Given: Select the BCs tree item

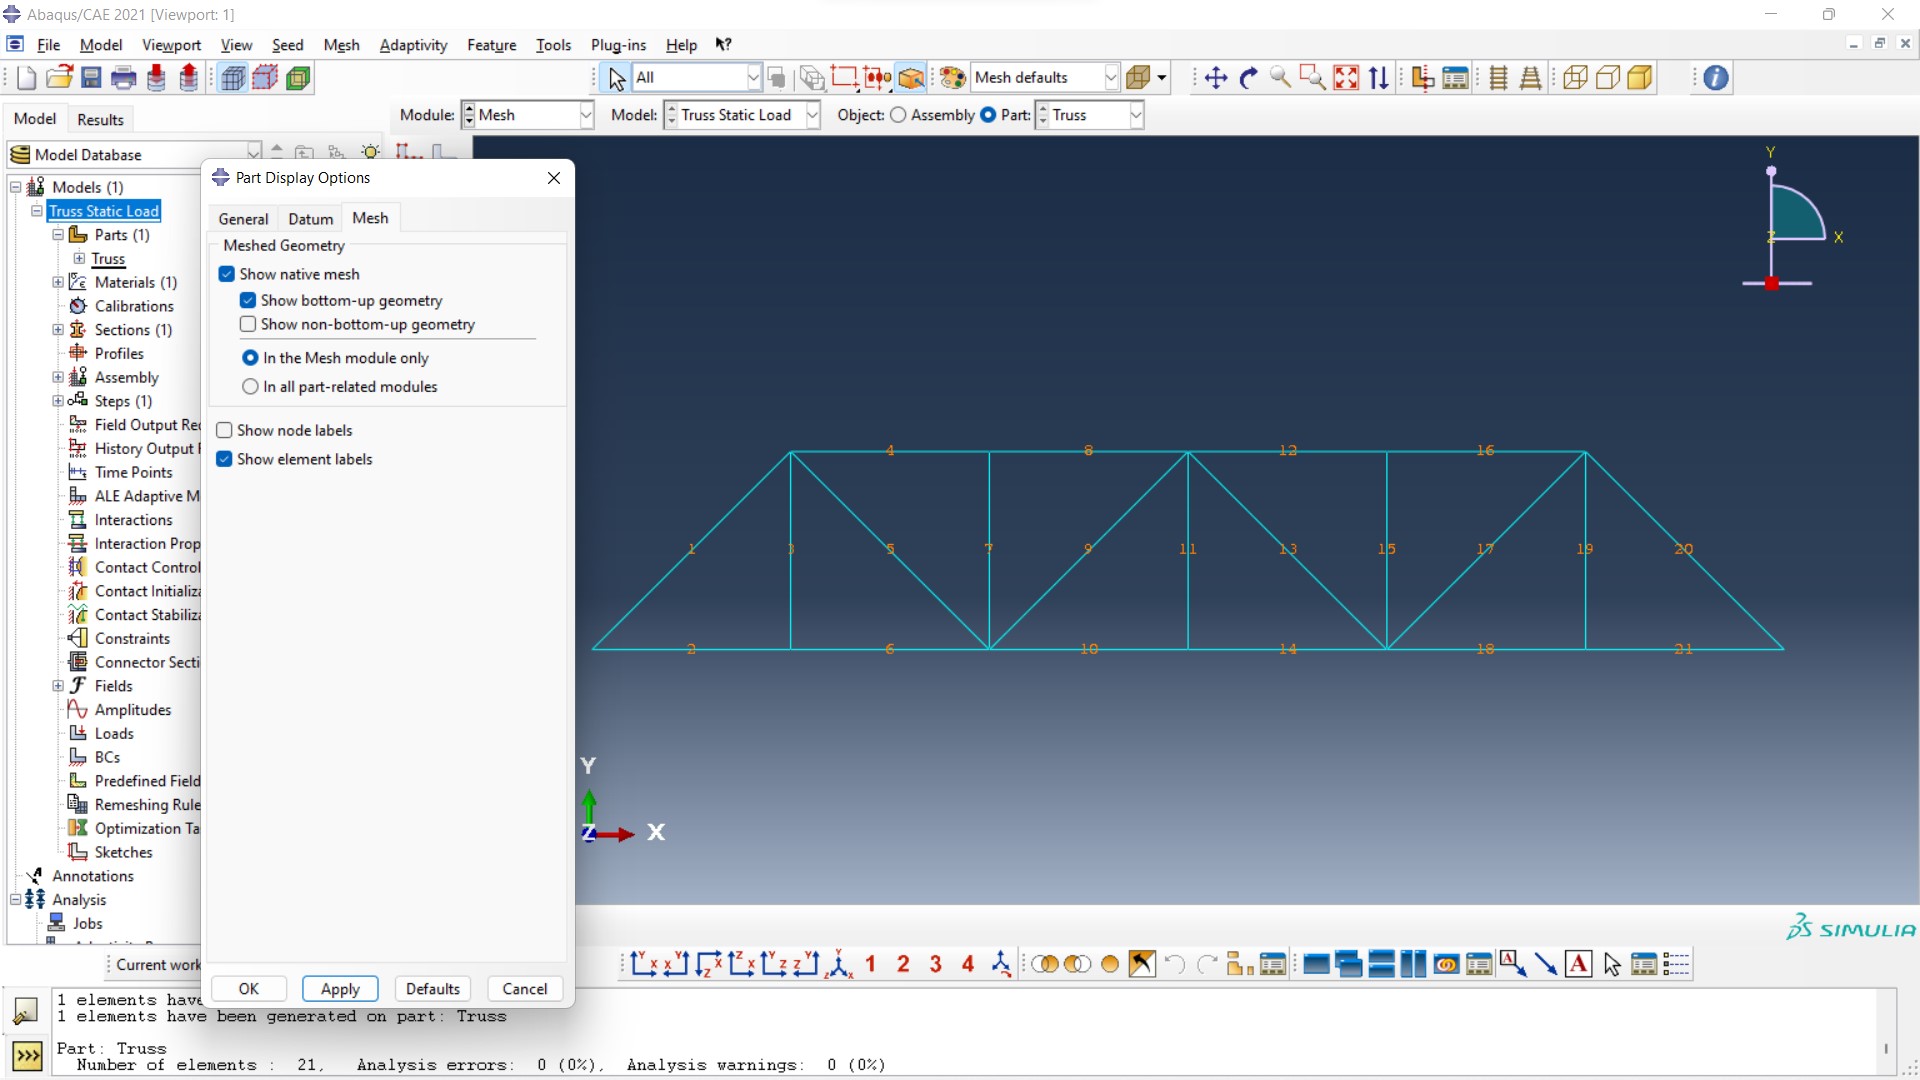Looking at the screenshot, I should (107, 757).
